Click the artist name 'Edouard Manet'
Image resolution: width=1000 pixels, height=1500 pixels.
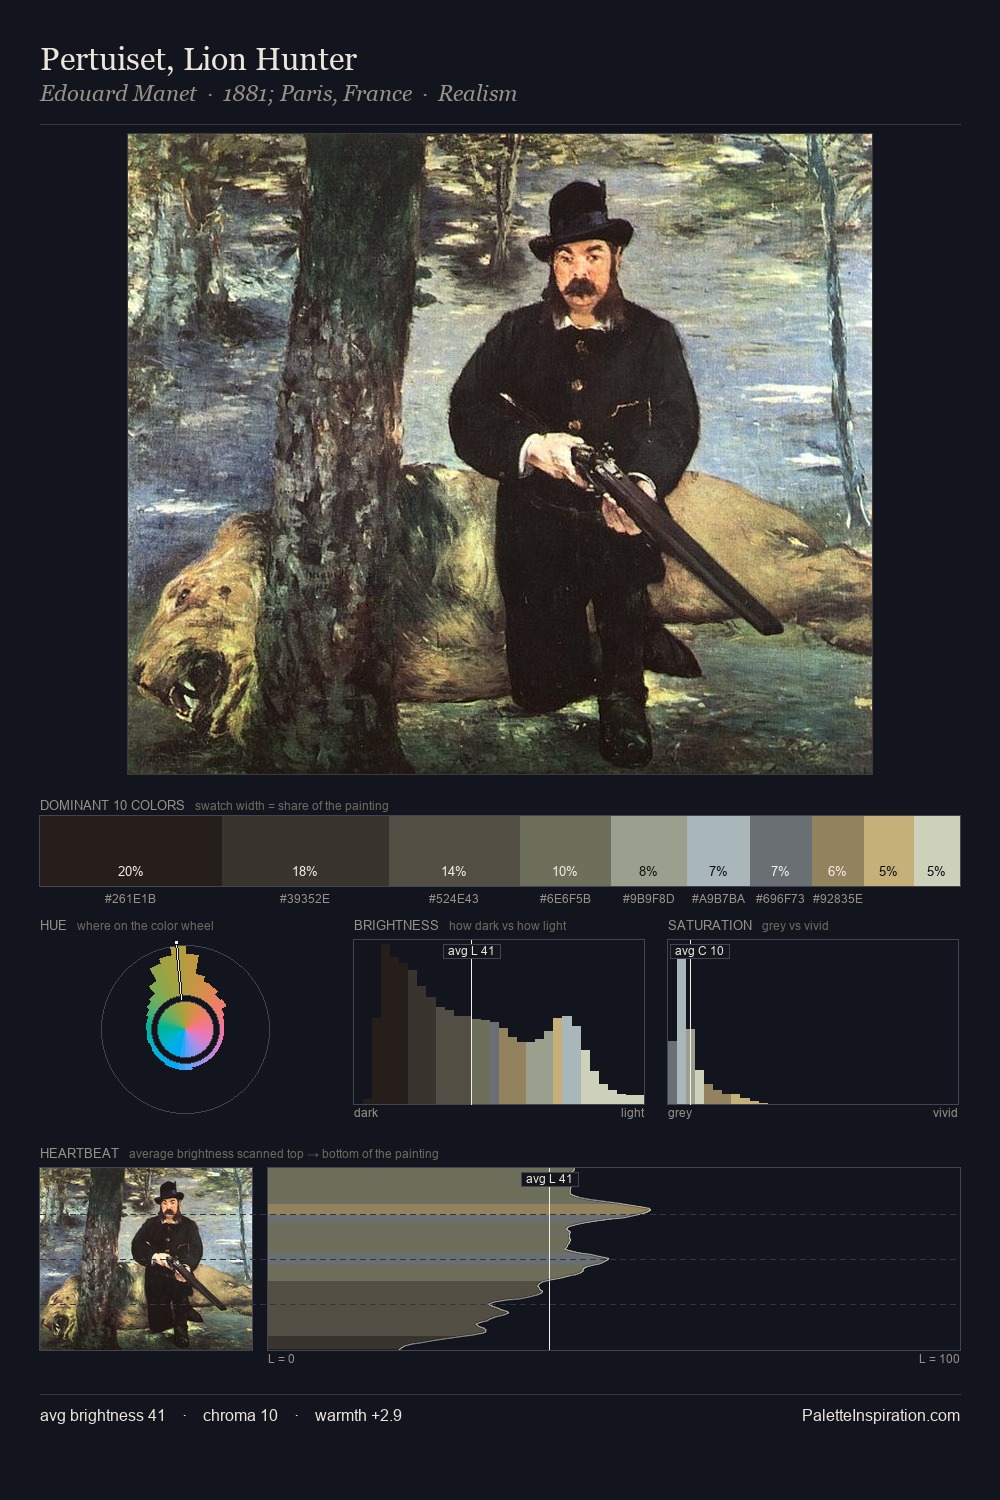(118, 93)
